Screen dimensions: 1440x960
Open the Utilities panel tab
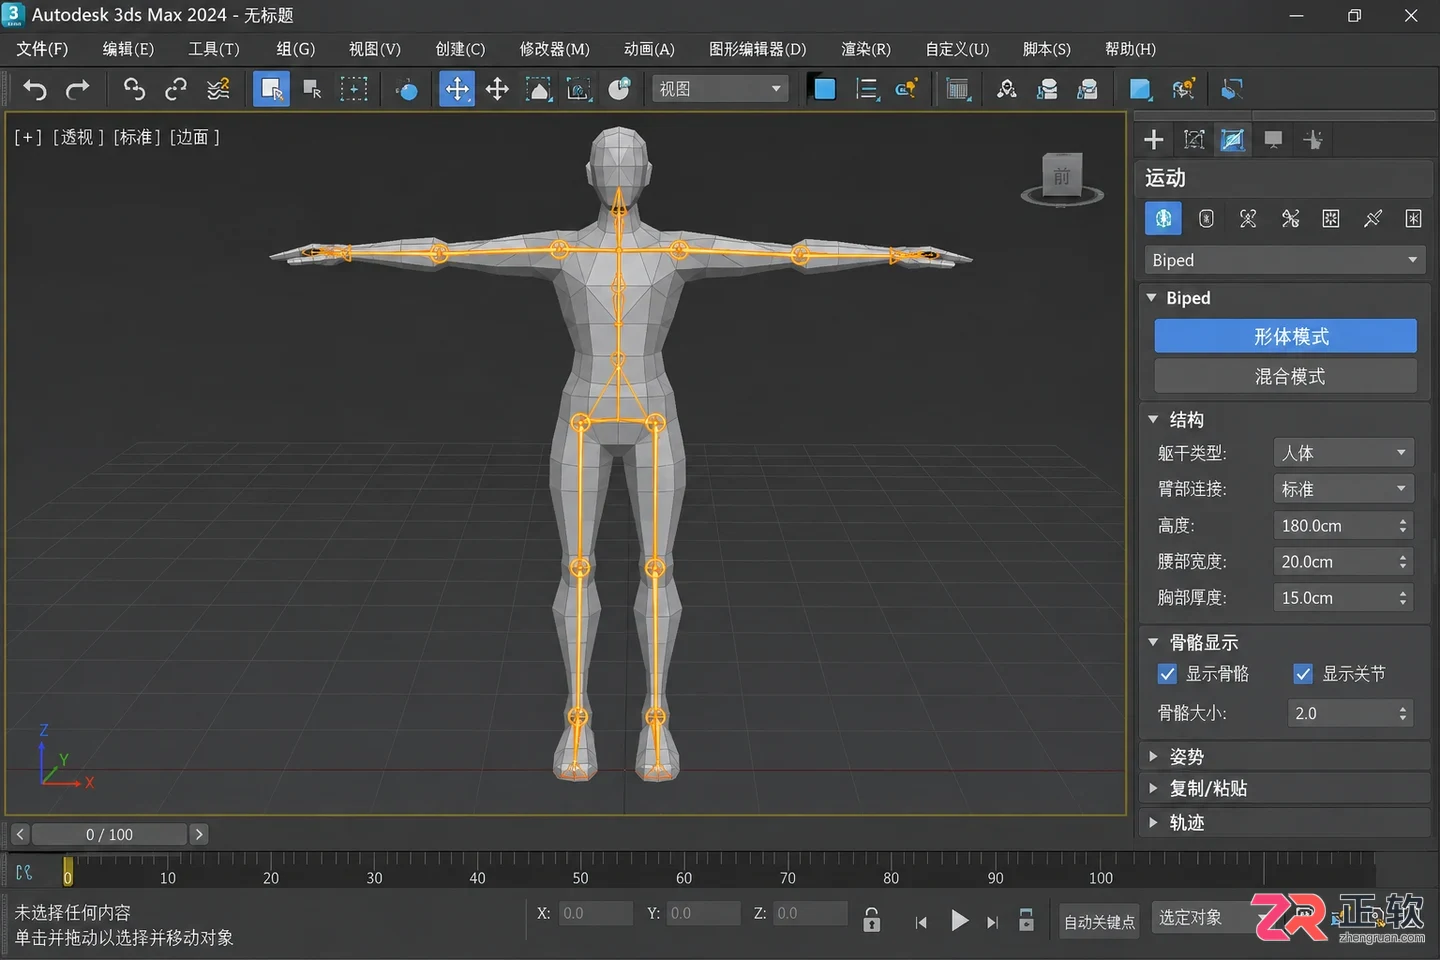click(x=1313, y=140)
